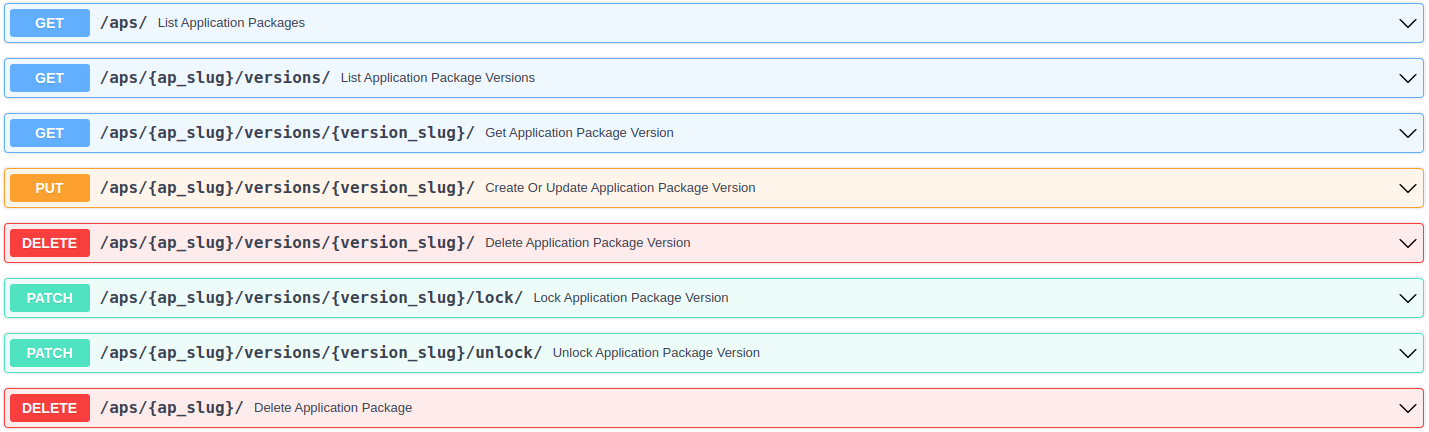Expand the Create Or Update Application Package Version chevron

pos(1408,188)
